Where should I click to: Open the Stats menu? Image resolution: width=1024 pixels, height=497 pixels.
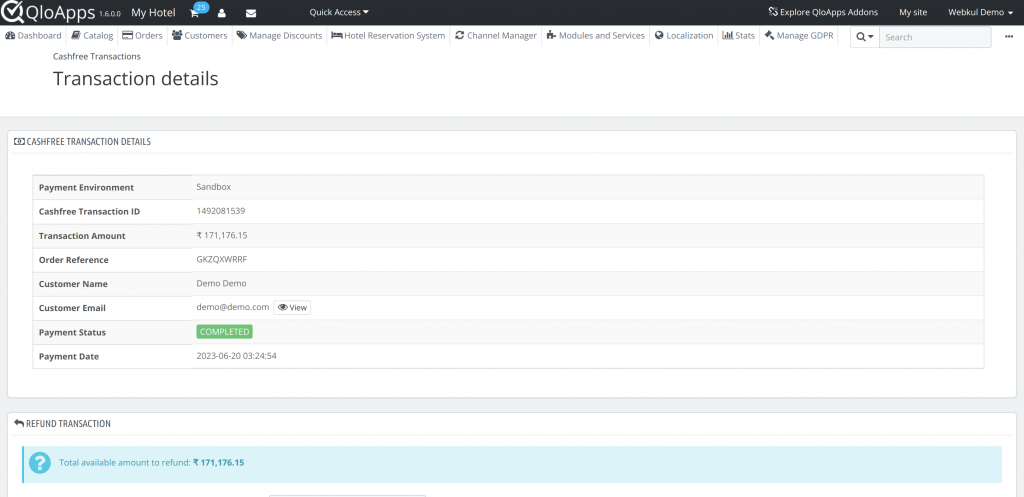coord(739,36)
